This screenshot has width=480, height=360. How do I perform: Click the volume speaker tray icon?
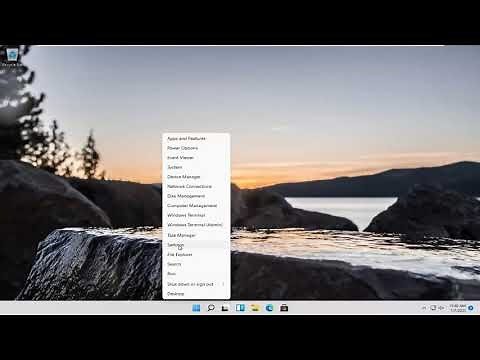441,308
